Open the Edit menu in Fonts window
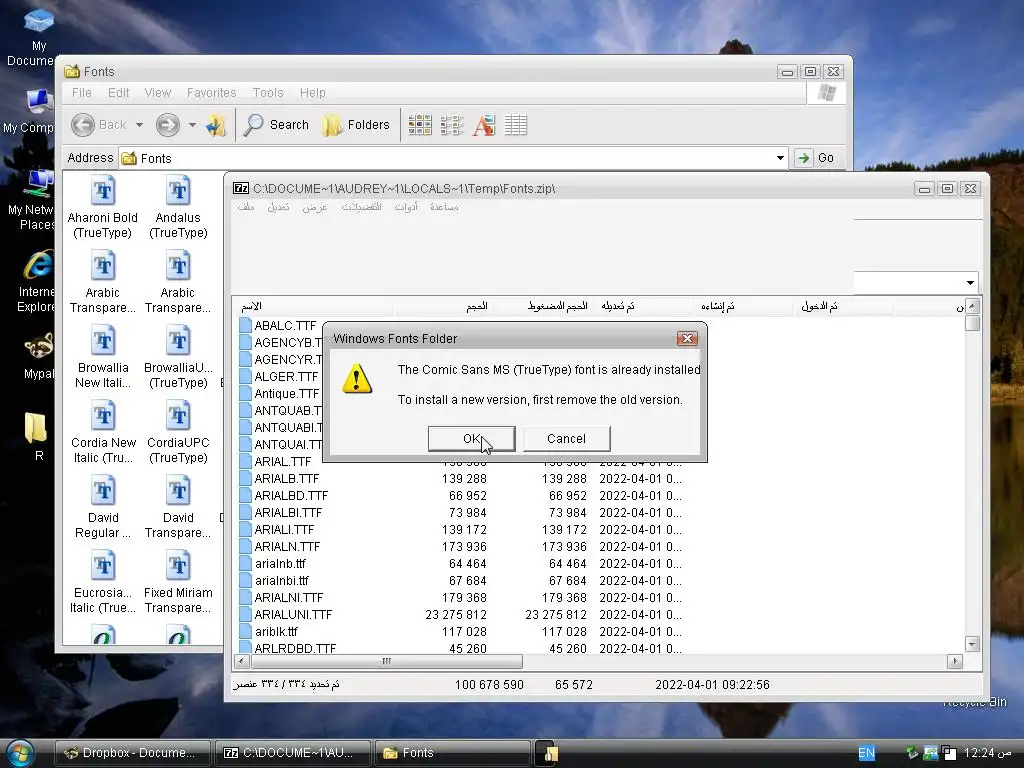The width and height of the screenshot is (1024, 768). coord(118,93)
